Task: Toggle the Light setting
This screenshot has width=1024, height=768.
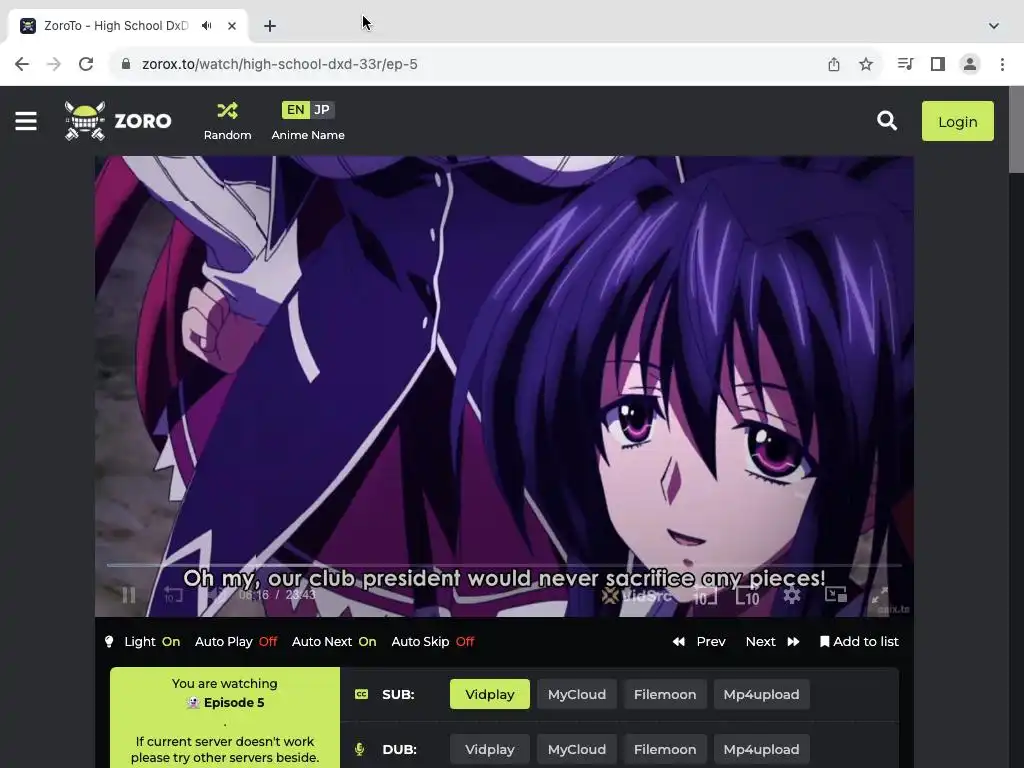Action: click(142, 641)
